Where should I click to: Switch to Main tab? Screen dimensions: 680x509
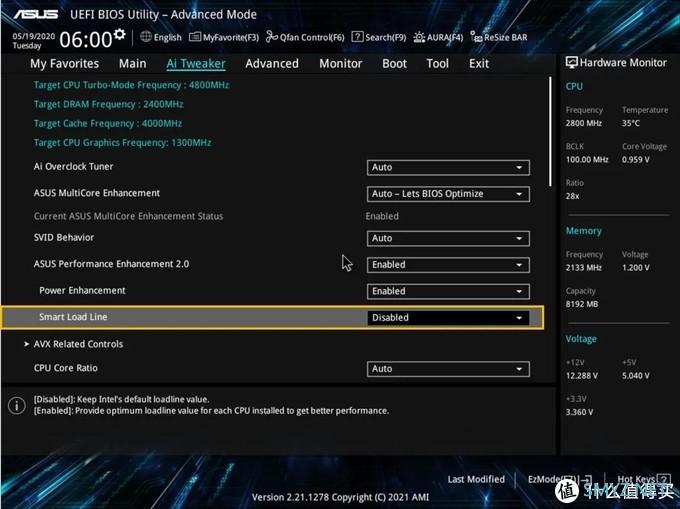tap(133, 64)
